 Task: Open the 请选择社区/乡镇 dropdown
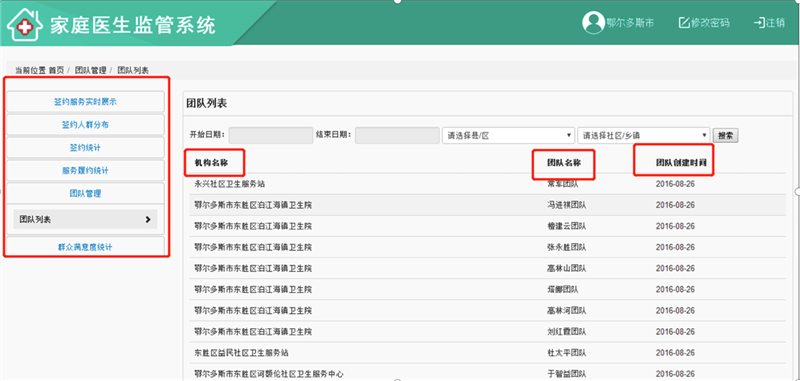(x=644, y=135)
